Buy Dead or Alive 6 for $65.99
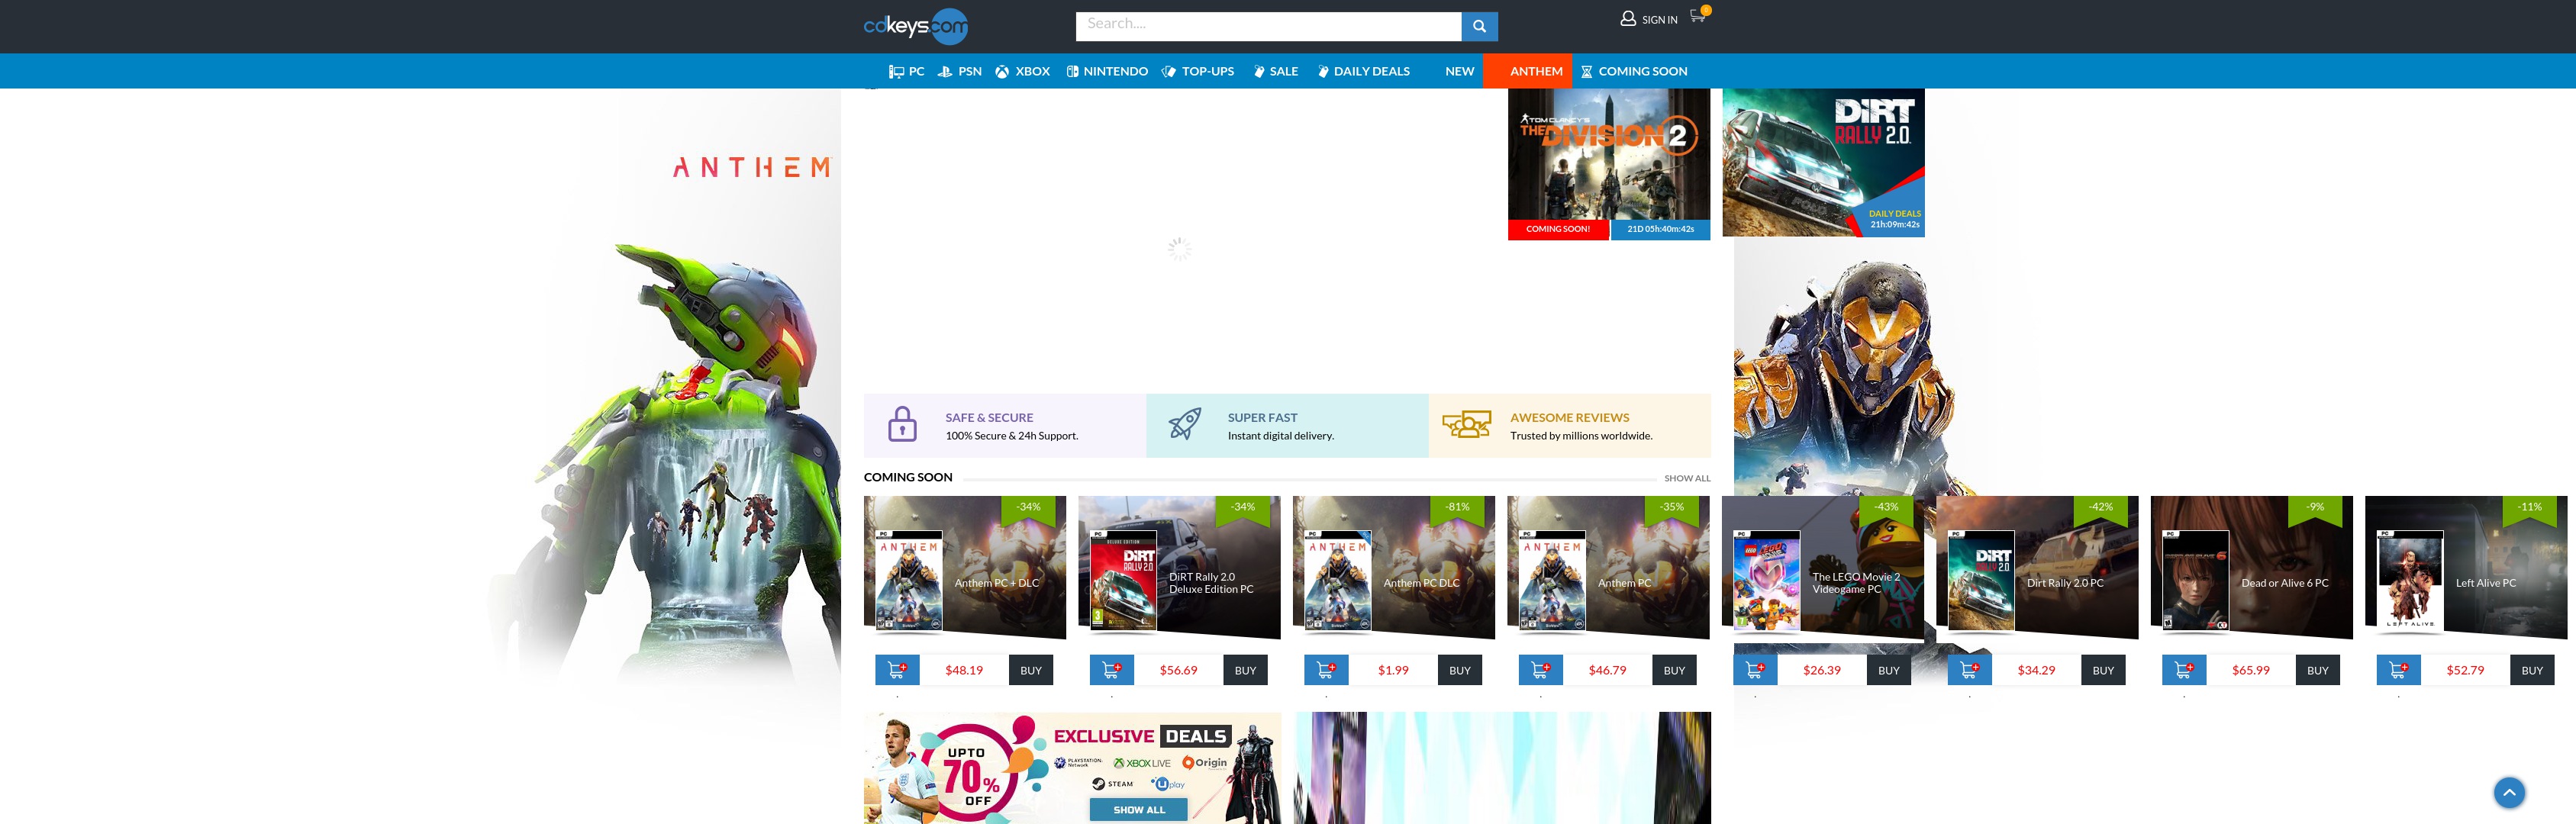 click(2318, 670)
